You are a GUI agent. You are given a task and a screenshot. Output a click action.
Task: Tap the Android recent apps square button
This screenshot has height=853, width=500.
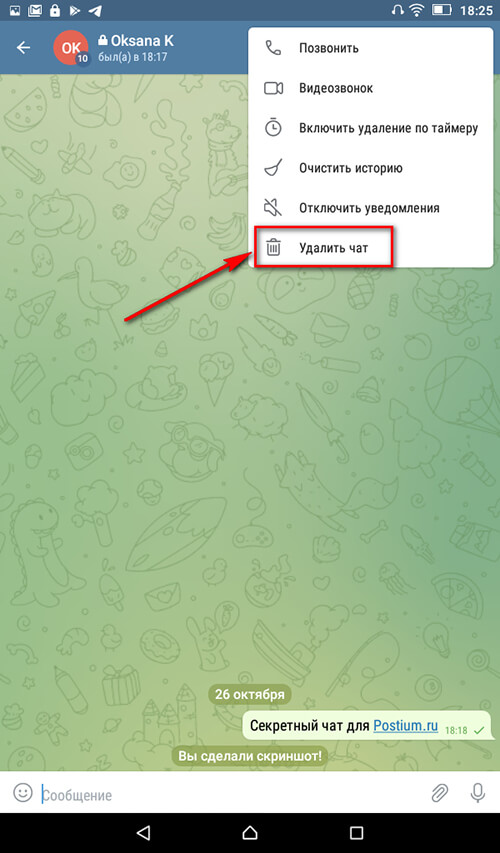[x=356, y=832]
